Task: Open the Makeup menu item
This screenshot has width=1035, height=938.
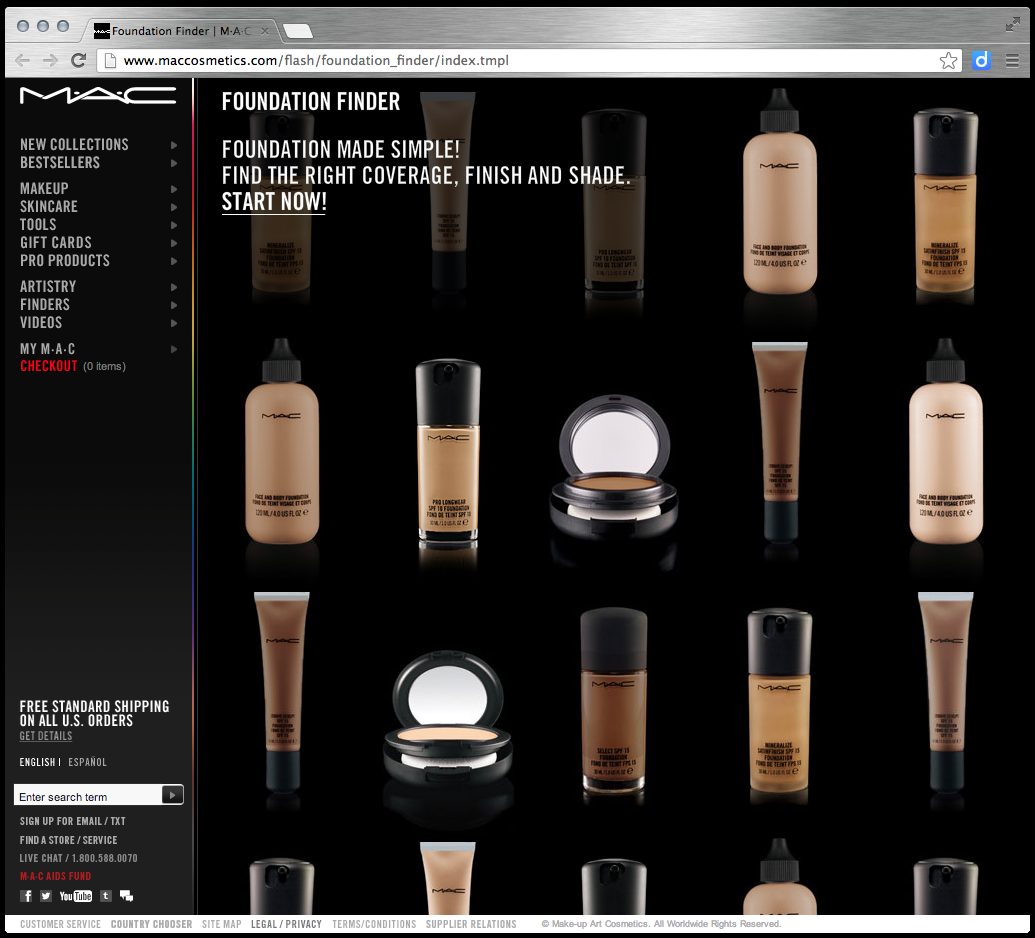Action: (44, 189)
